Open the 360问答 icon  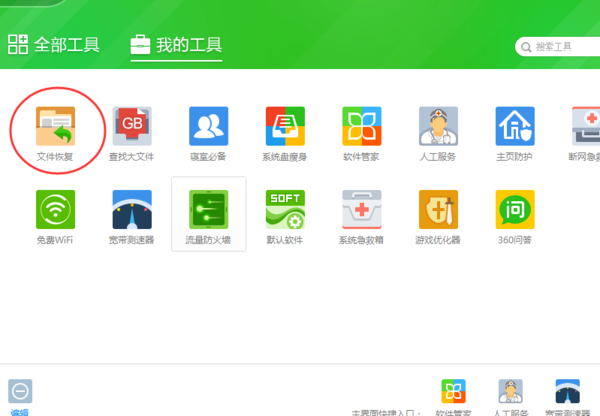pyautogui.click(x=515, y=210)
